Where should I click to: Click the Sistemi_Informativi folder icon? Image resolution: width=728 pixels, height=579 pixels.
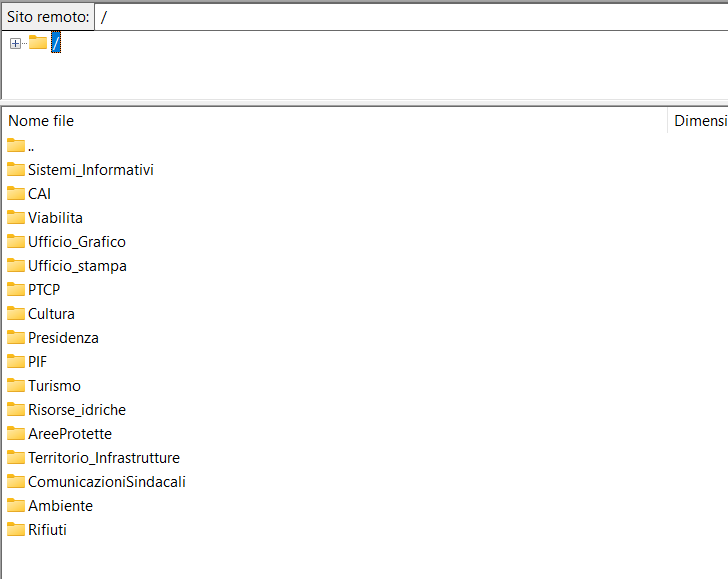click(x=16, y=169)
